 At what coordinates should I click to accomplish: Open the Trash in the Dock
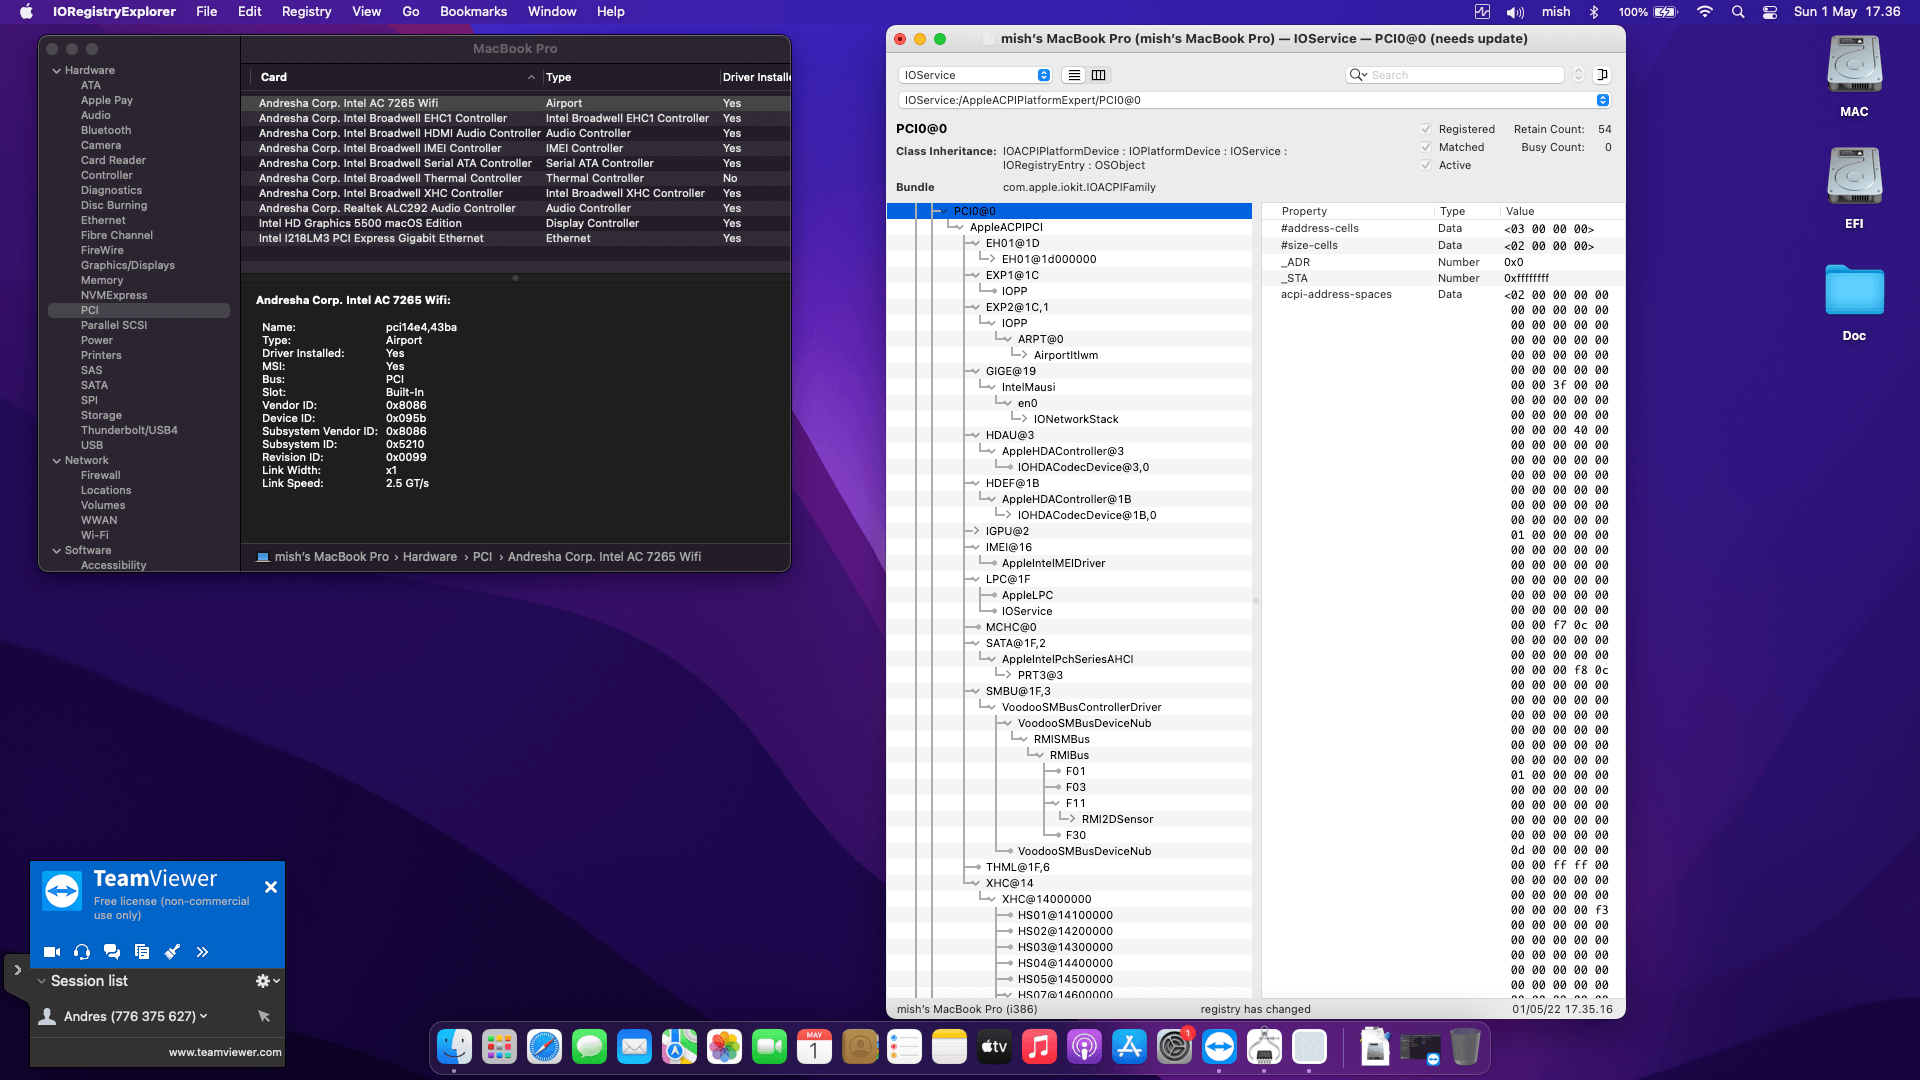click(x=1465, y=1047)
